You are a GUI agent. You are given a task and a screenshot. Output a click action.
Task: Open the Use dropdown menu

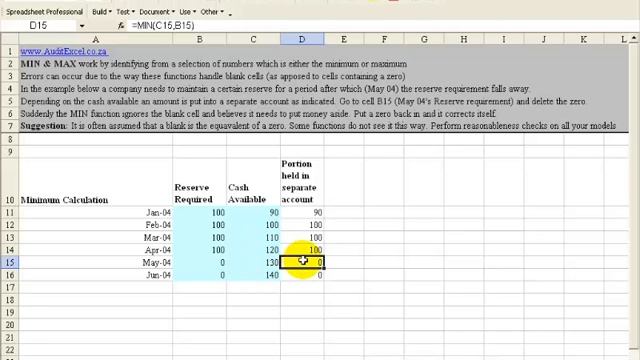[188, 12]
